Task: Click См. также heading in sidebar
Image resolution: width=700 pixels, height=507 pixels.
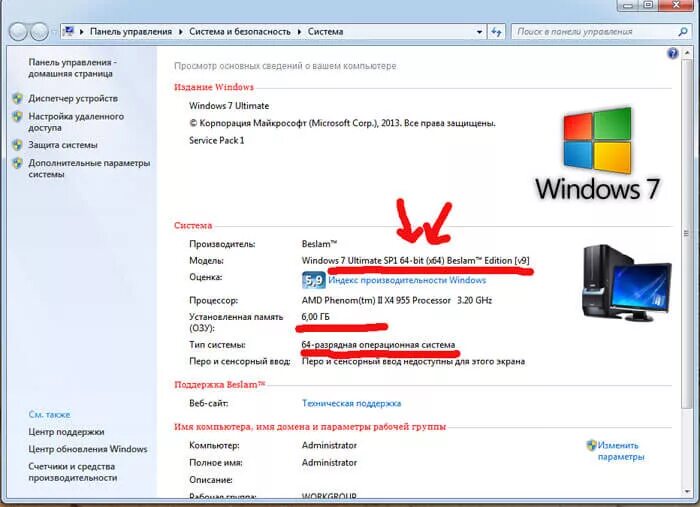Action: click(50, 415)
